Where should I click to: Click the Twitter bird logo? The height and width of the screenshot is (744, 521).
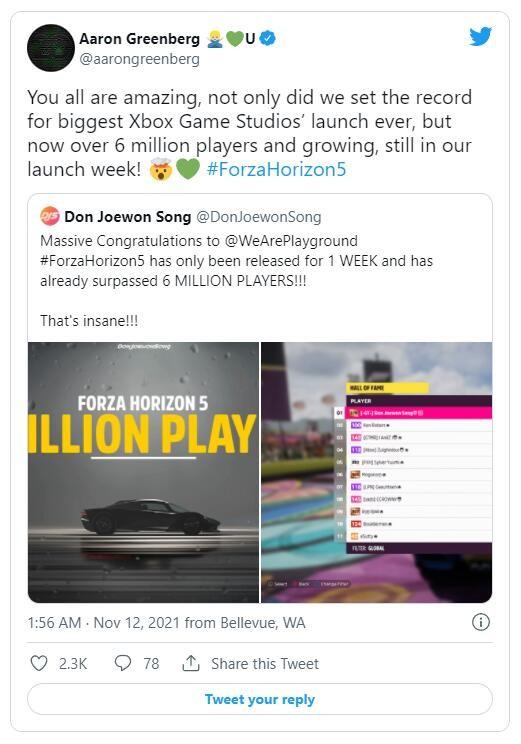[x=480, y=37]
